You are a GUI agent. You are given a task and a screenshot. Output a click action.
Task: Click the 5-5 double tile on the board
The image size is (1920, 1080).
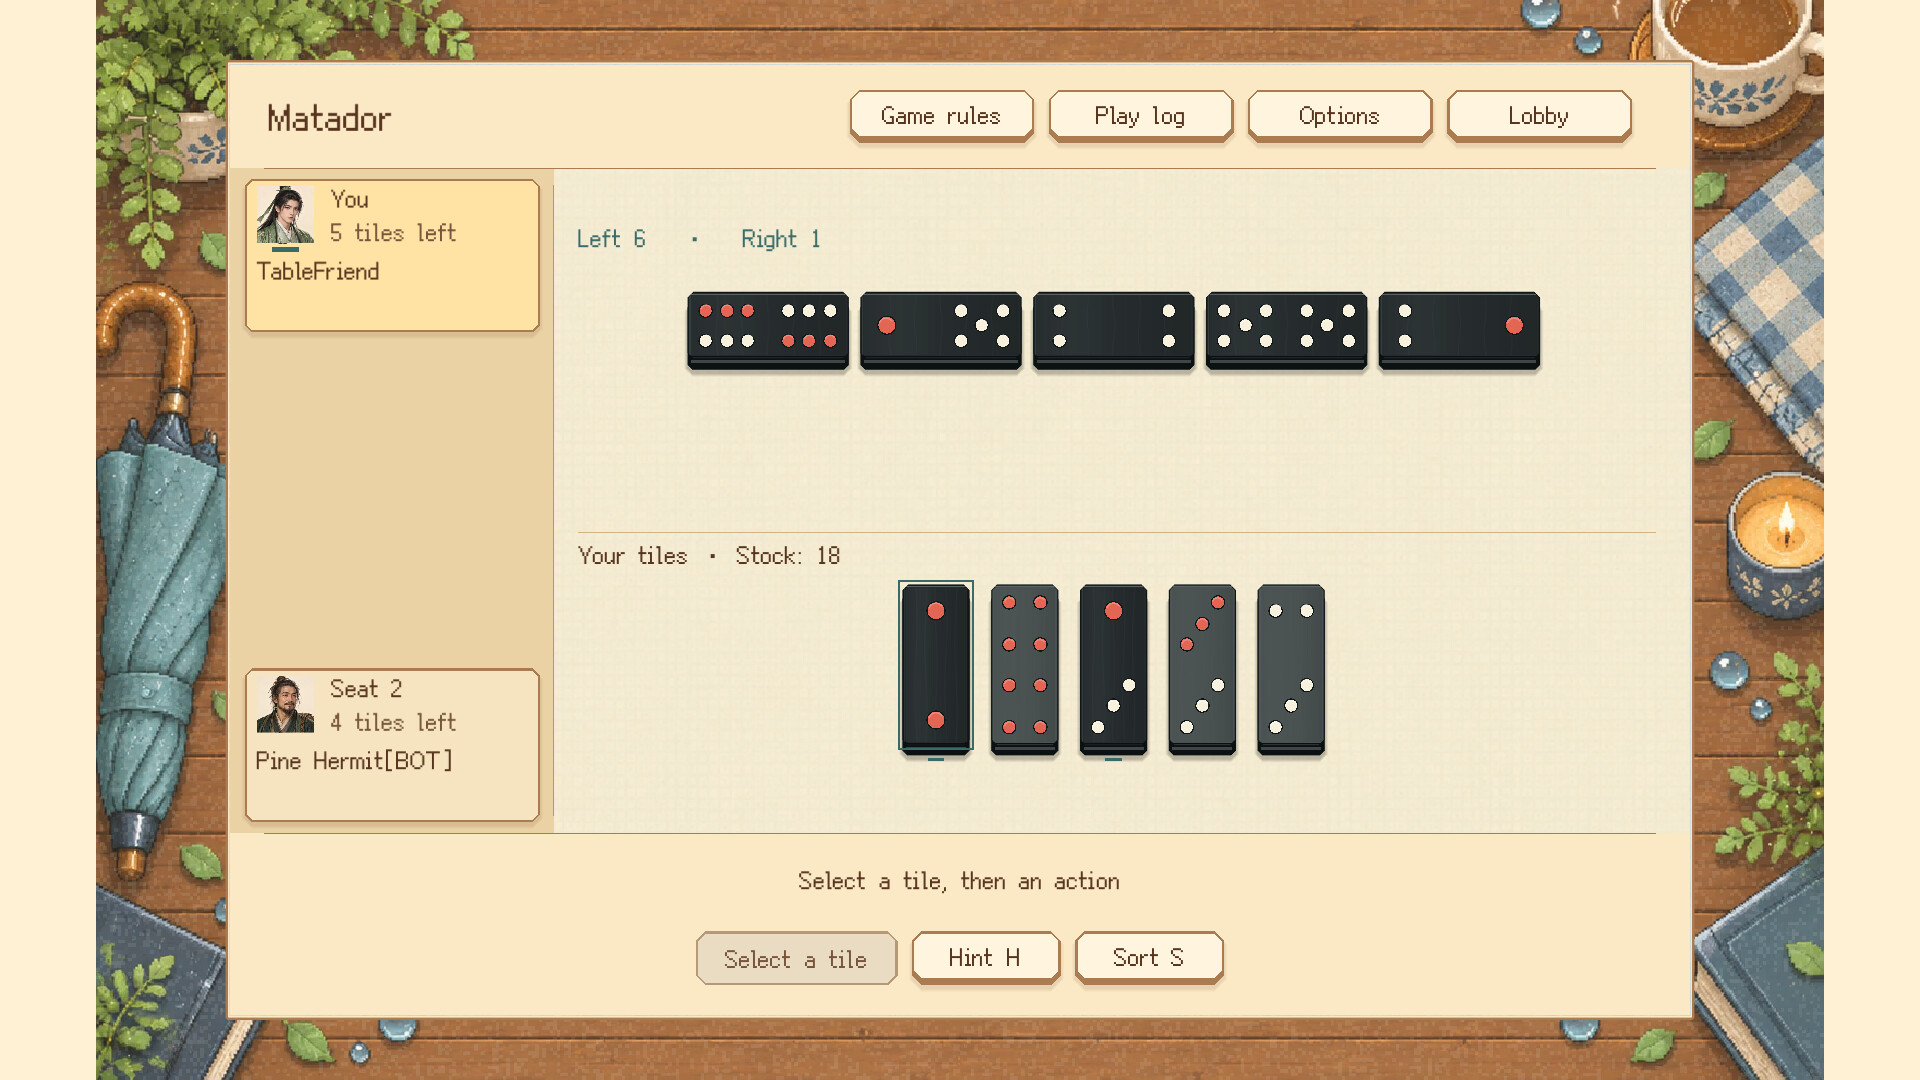[1286, 331]
